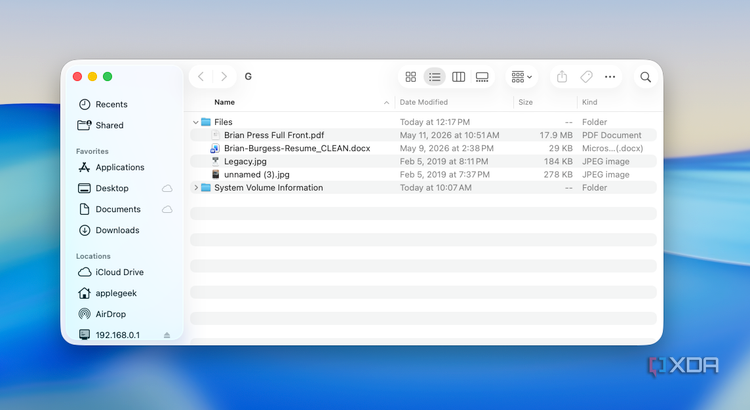Click the May 9, 2026 at 2:38 PM date
Screen dimensions: 750x410
447,148
